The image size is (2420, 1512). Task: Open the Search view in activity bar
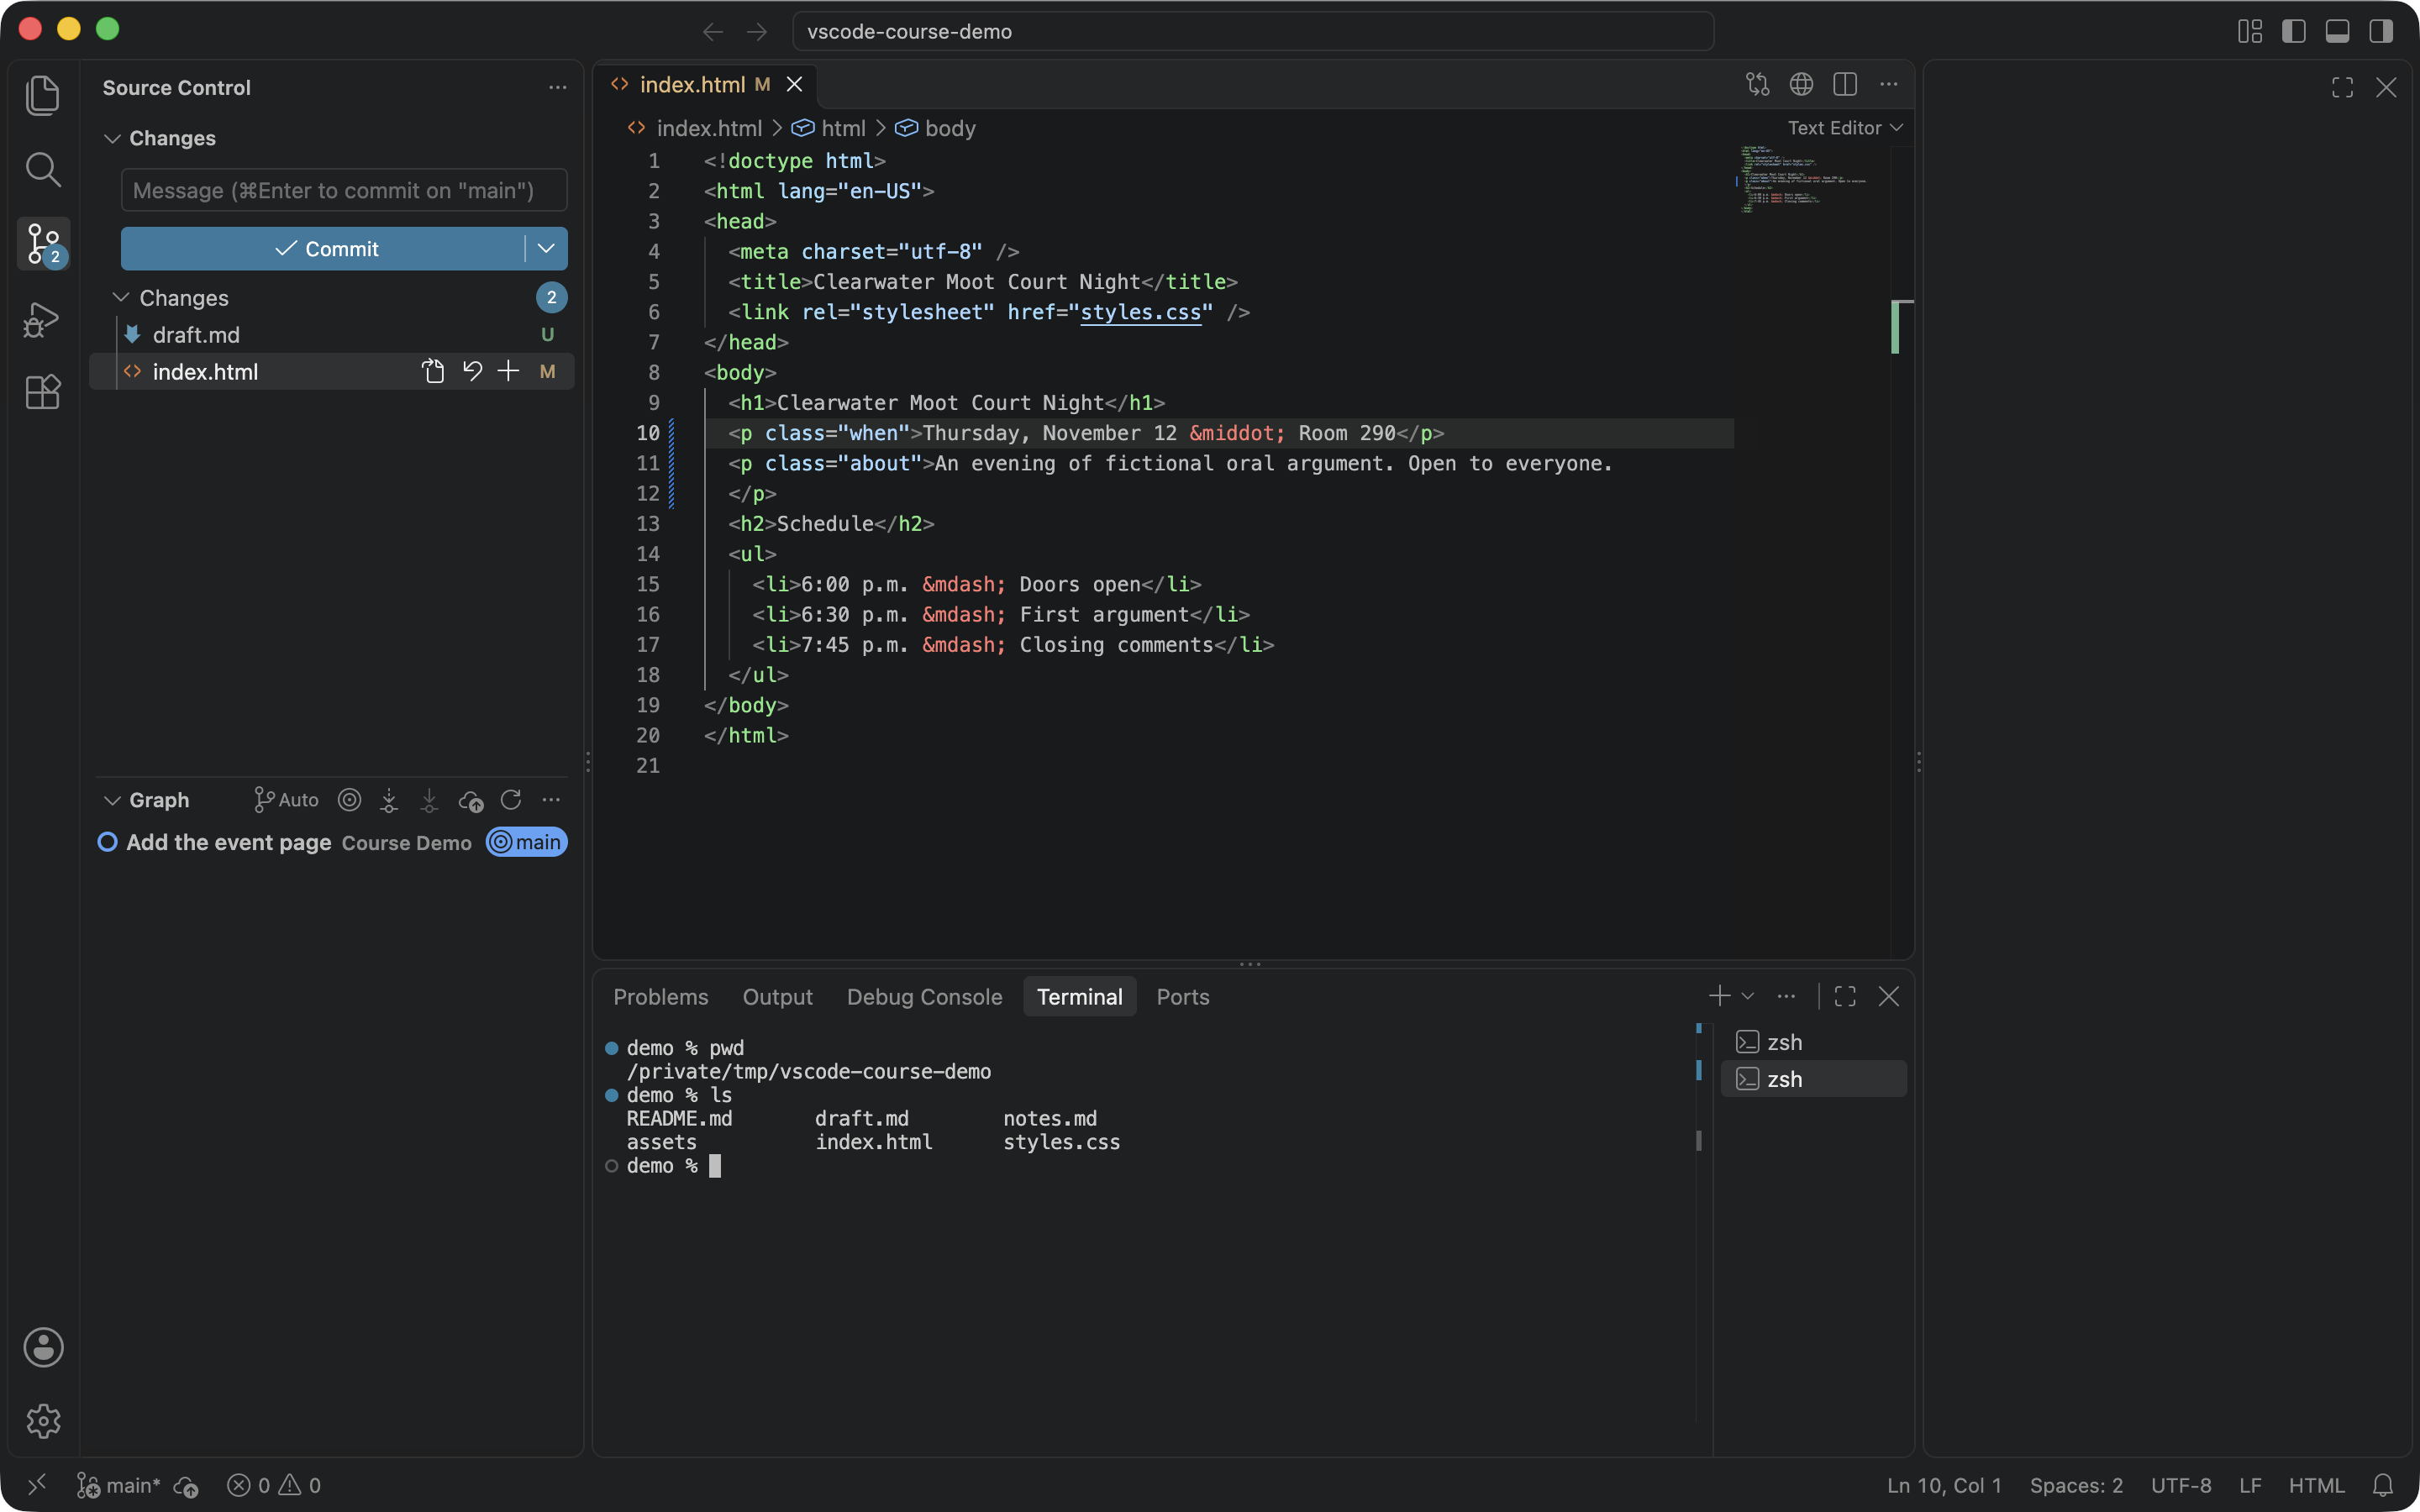[x=42, y=169]
